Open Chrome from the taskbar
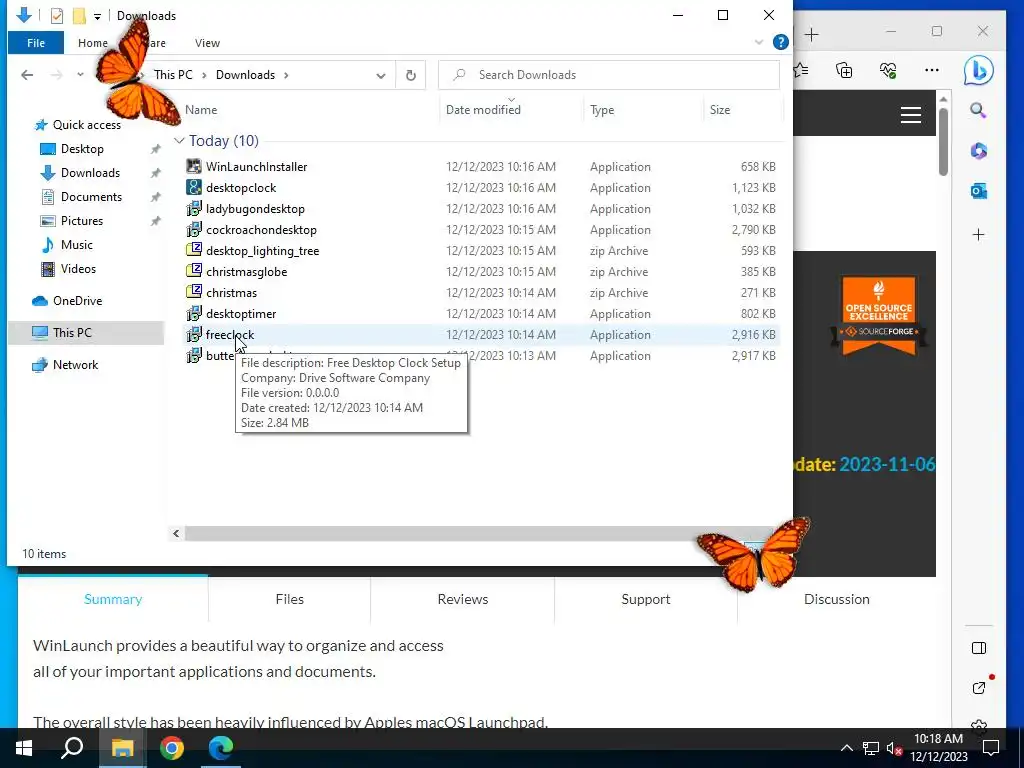 point(172,748)
